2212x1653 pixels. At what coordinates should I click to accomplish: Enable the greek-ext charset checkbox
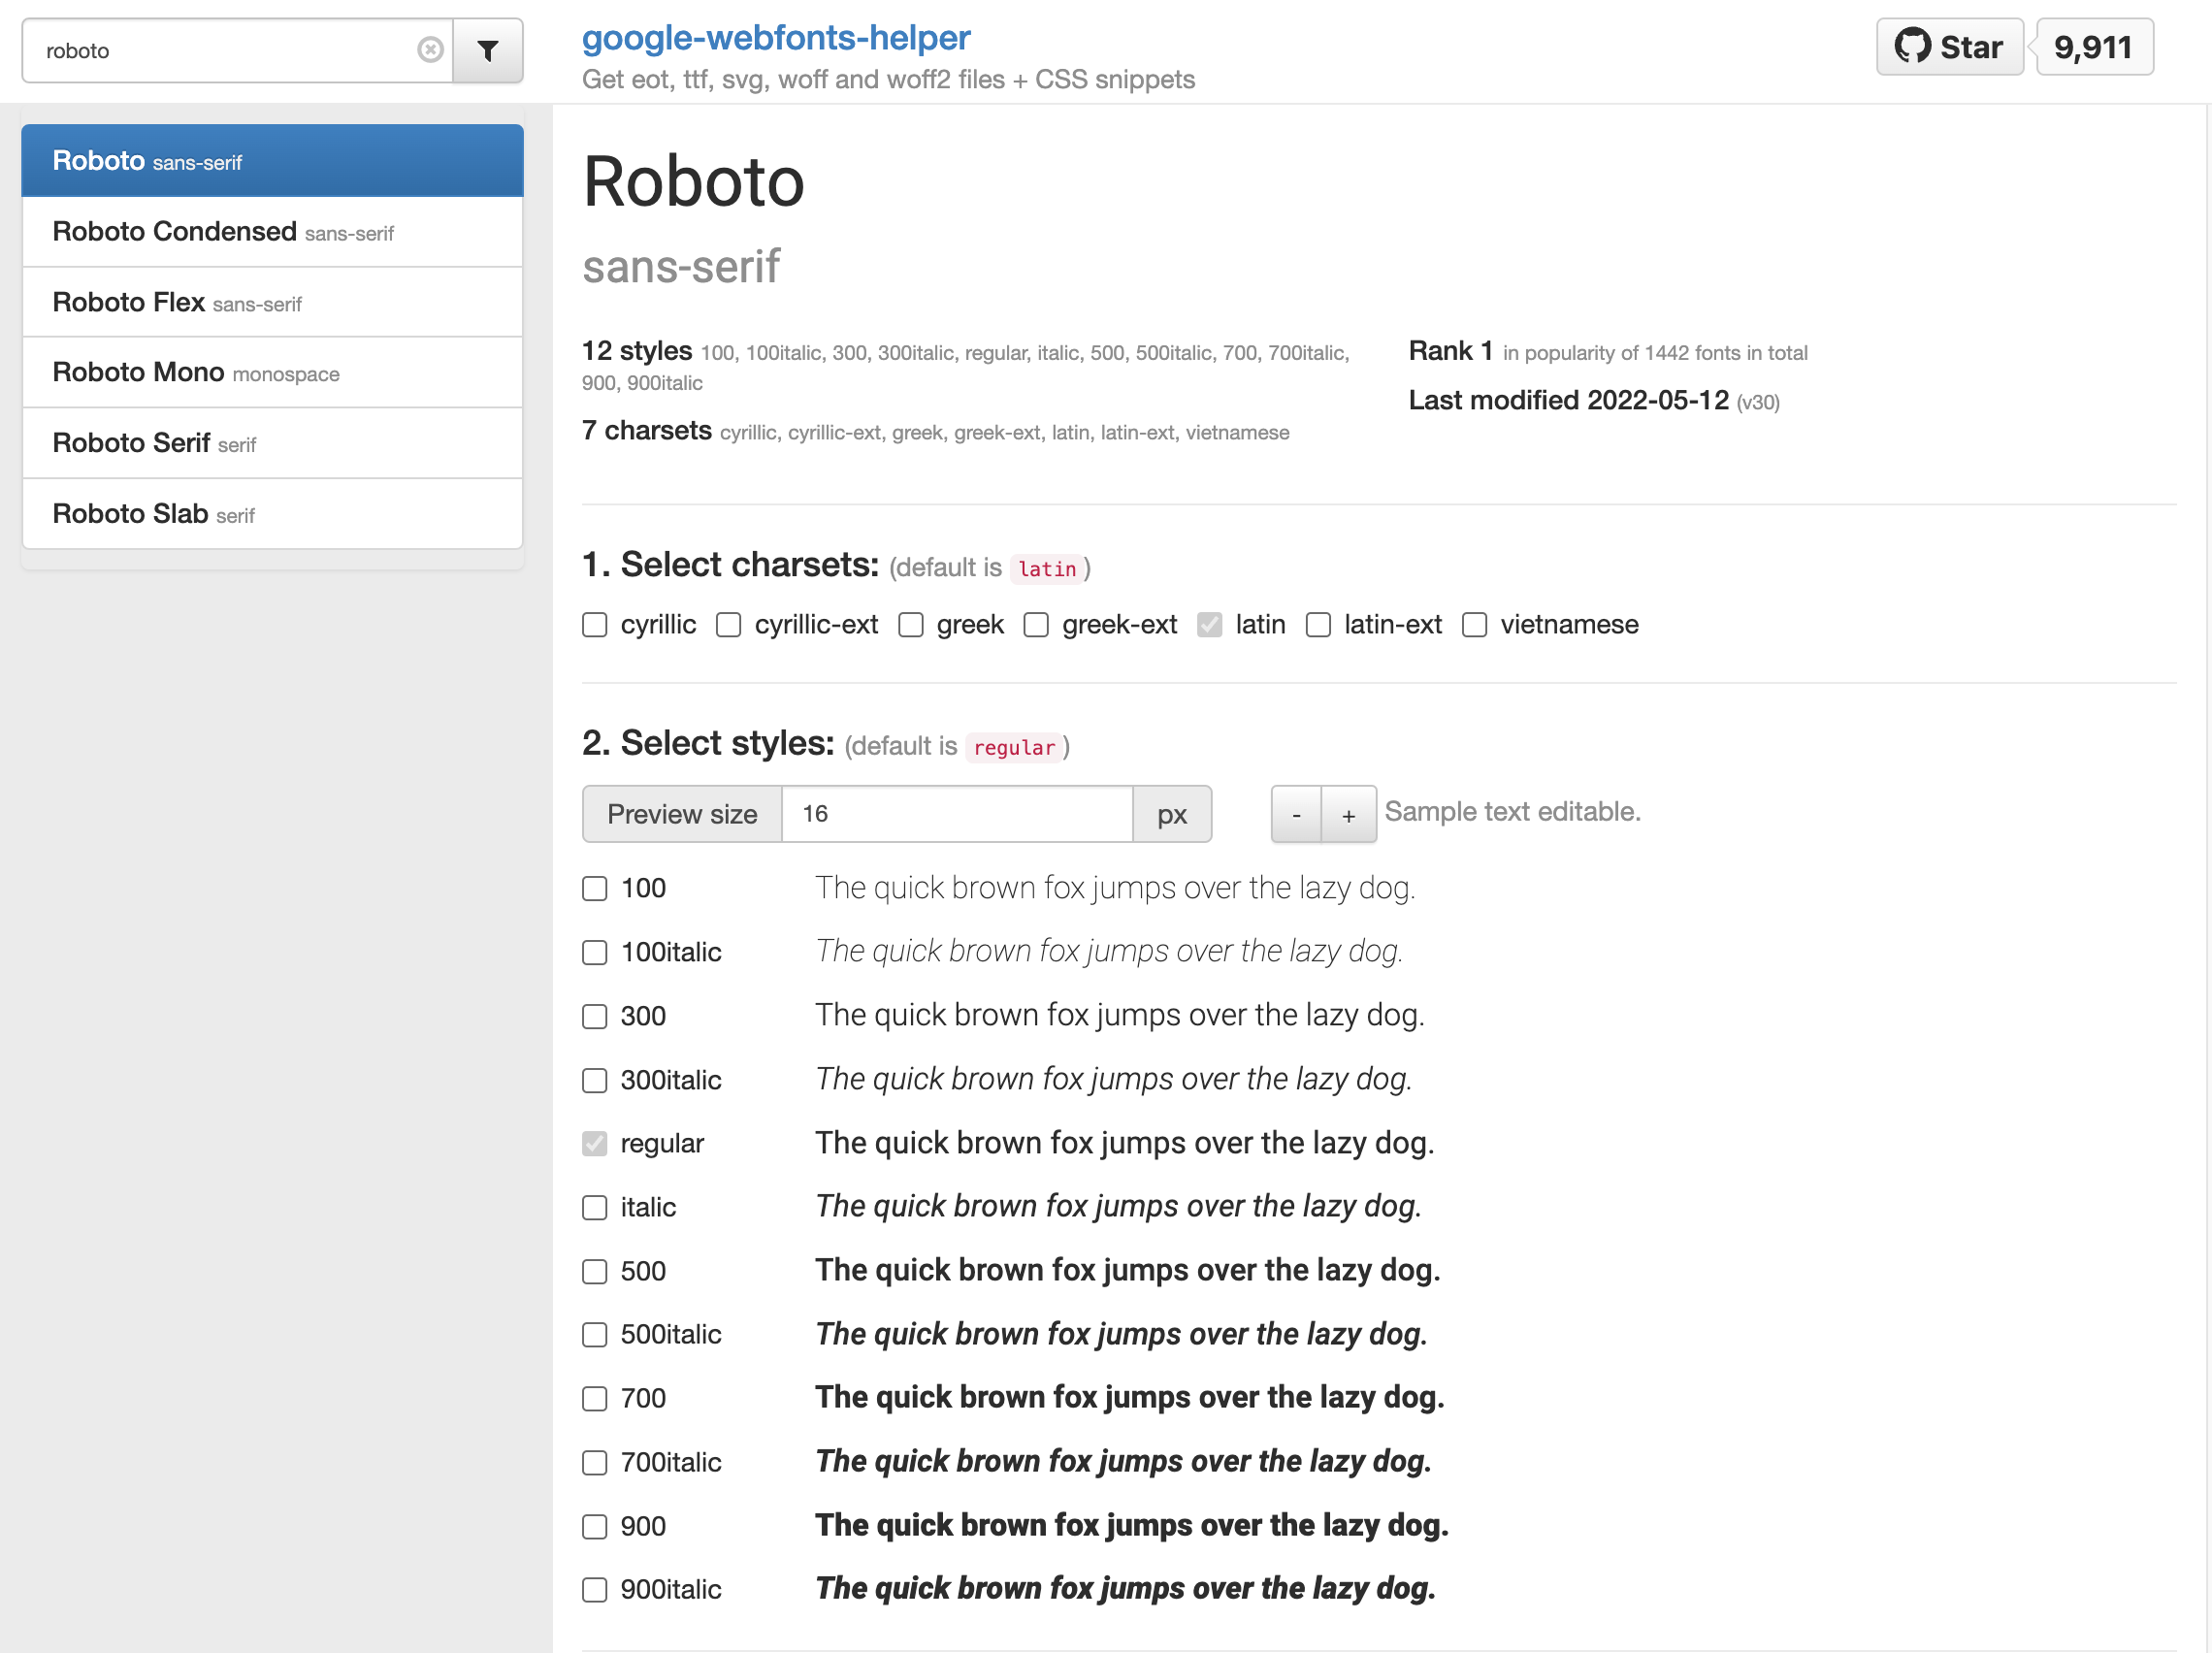1037,625
